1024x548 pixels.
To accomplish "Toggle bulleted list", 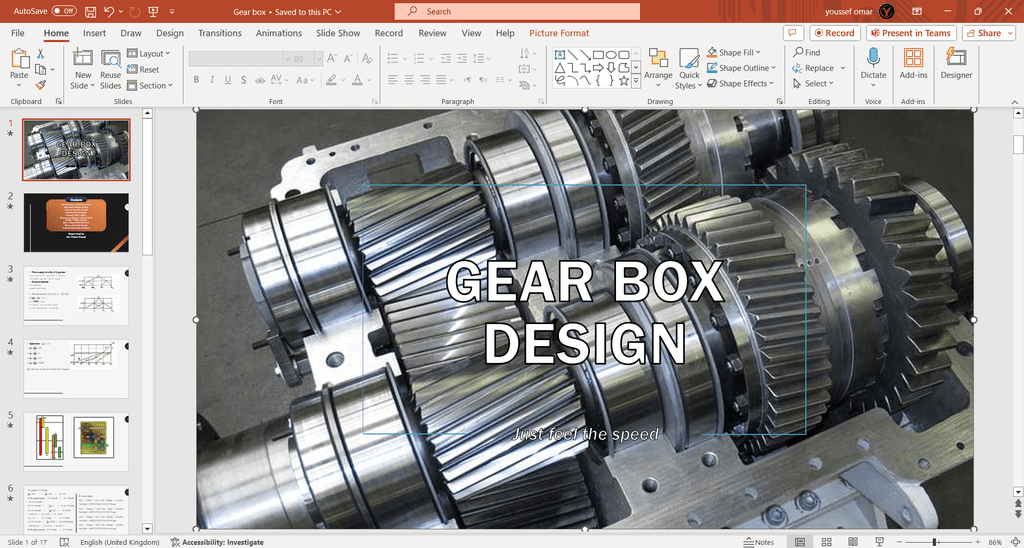I will pyautogui.click(x=392, y=58).
